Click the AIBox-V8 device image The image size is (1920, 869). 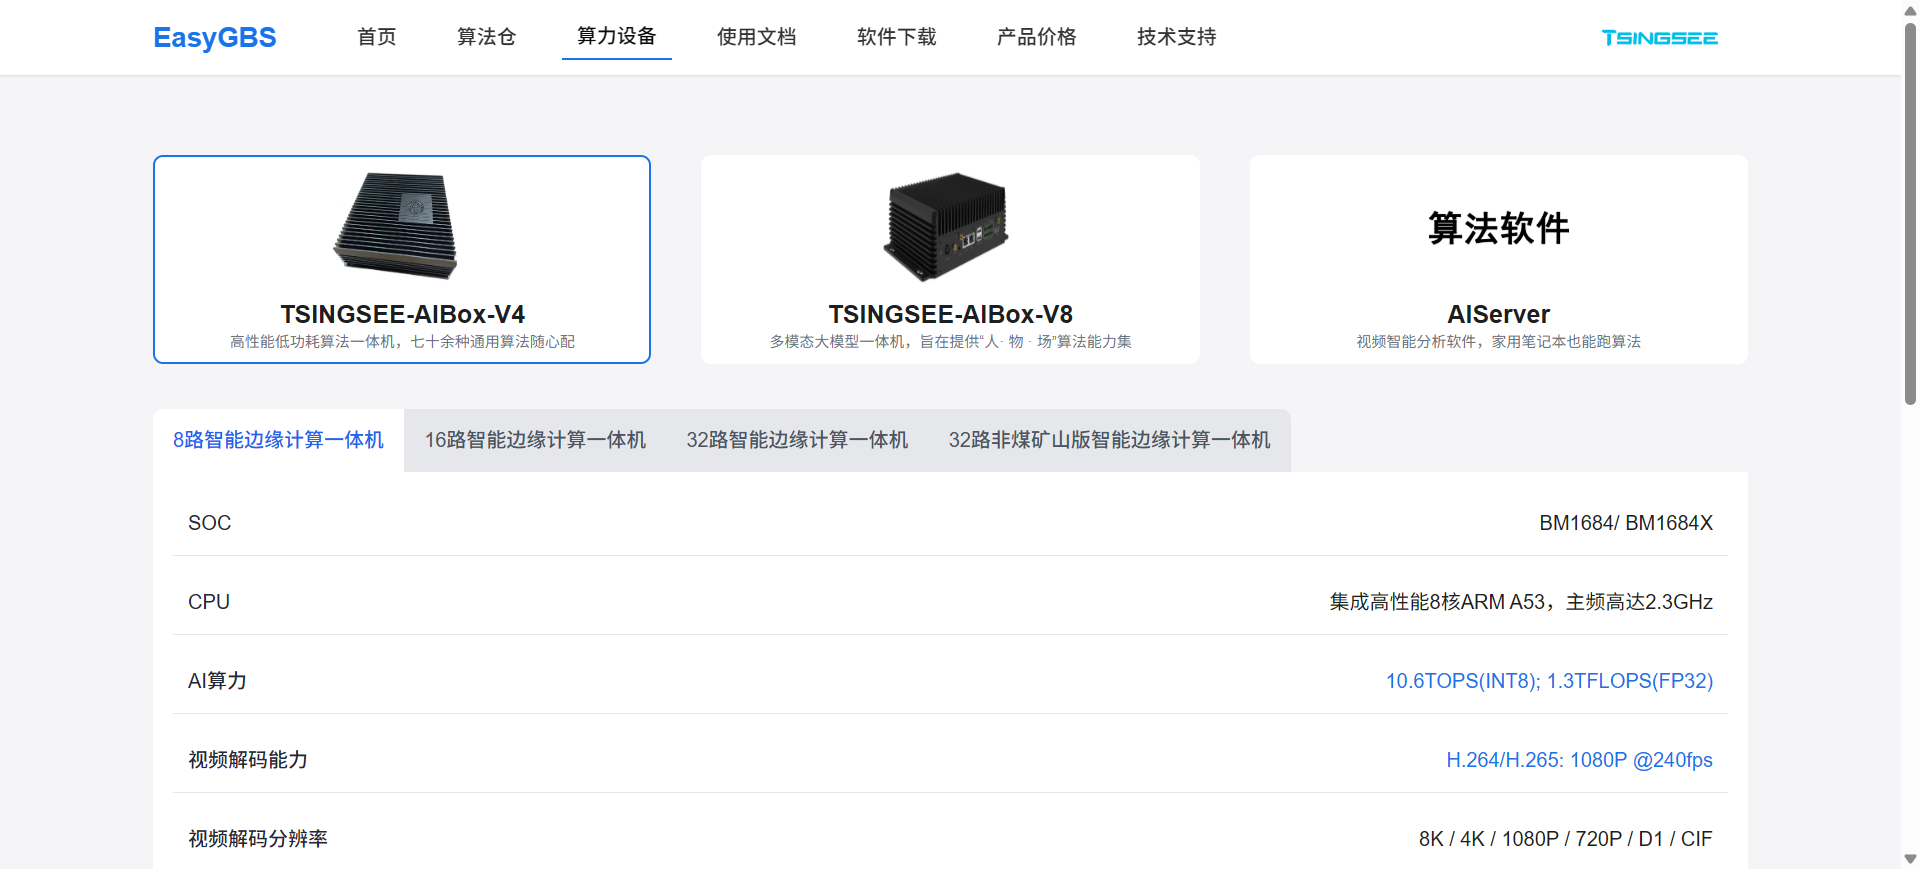946,226
